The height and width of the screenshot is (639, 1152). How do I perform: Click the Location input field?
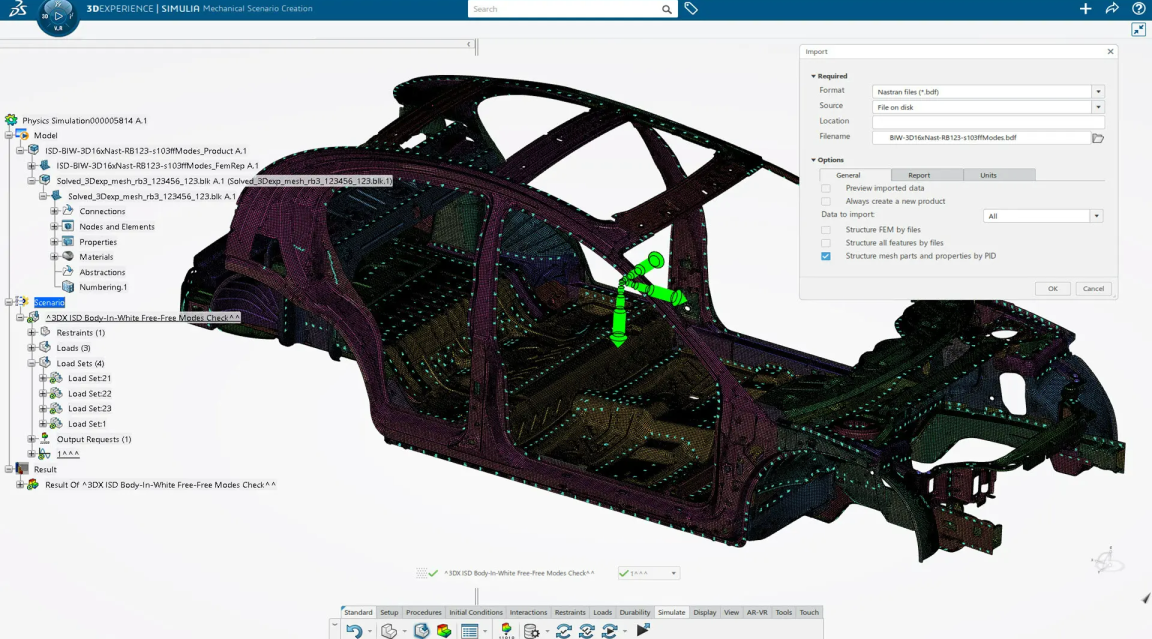tap(987, 121)
